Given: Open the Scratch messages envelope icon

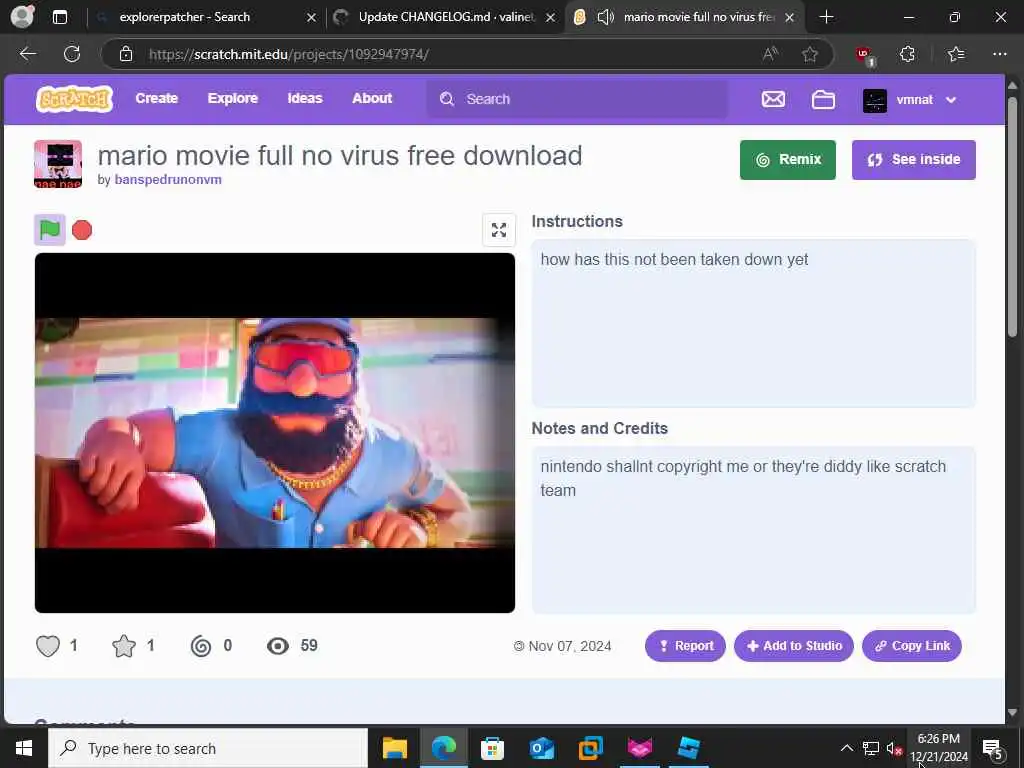Looking at the screenshot, I should [773, 99].
